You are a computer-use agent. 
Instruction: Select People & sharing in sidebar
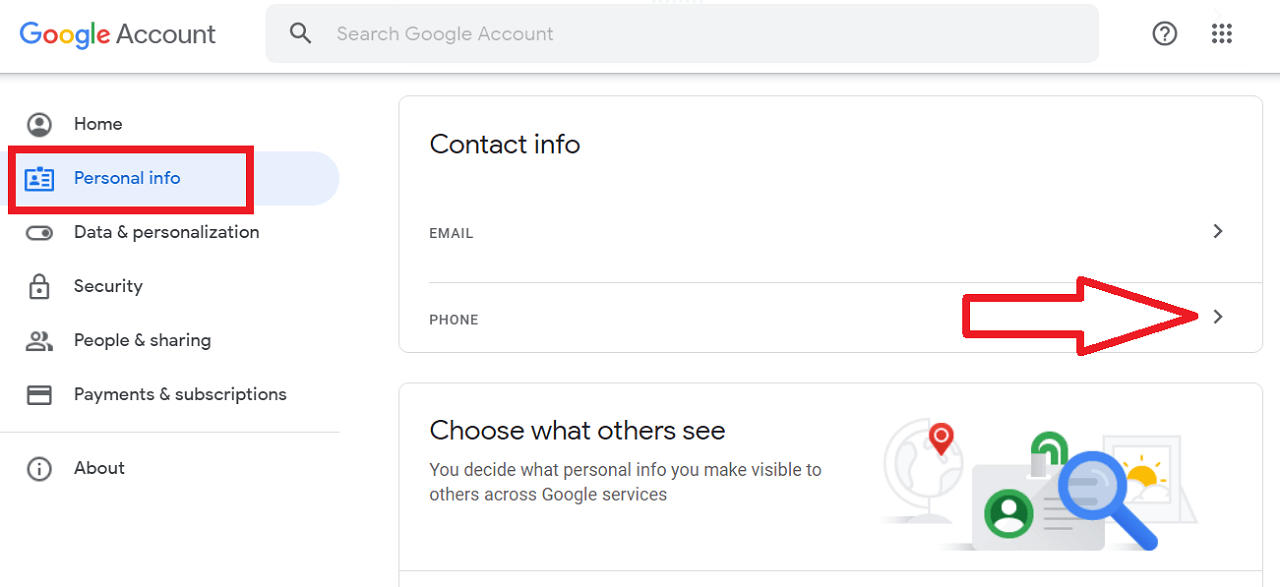142,340
